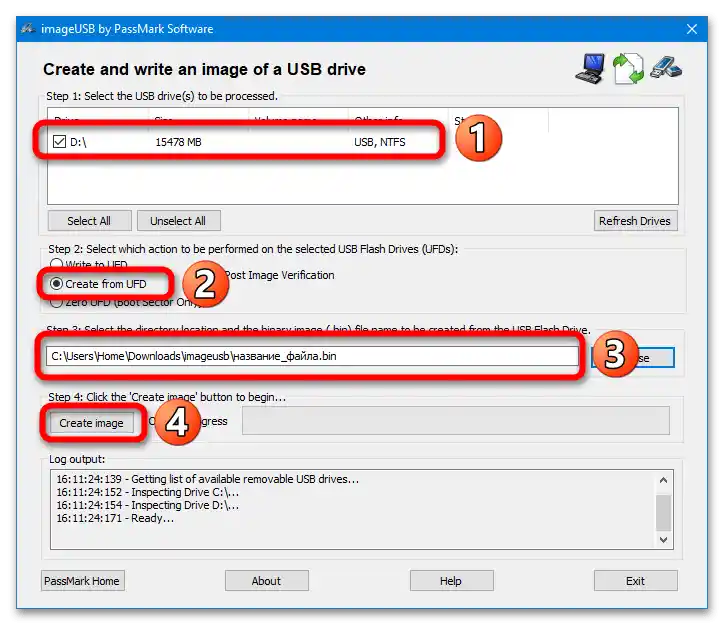724x625 pixels.
Task: Click the Post Image Verification label
Action: point(280,275)
